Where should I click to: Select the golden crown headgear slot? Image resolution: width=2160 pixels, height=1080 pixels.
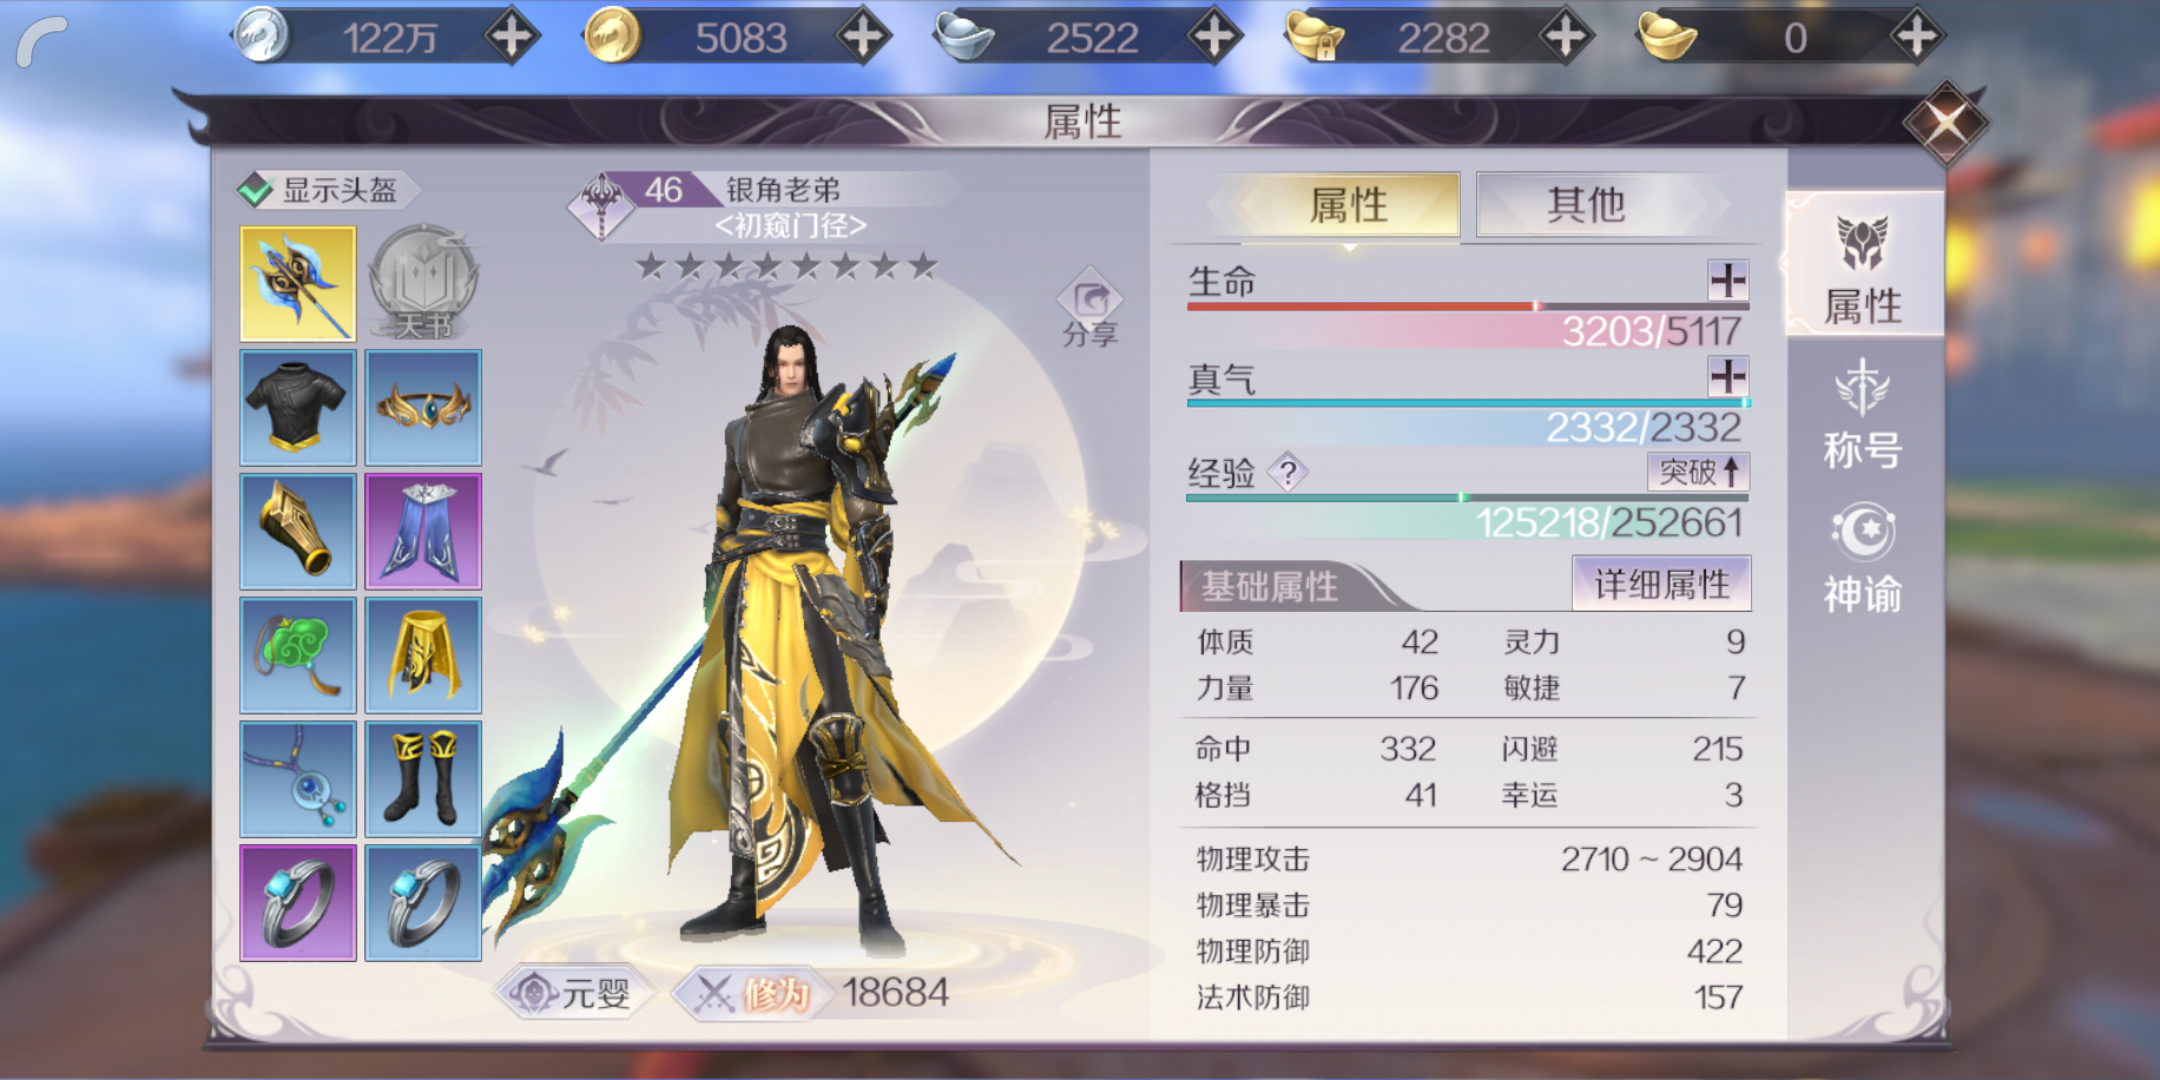(424, 408)
